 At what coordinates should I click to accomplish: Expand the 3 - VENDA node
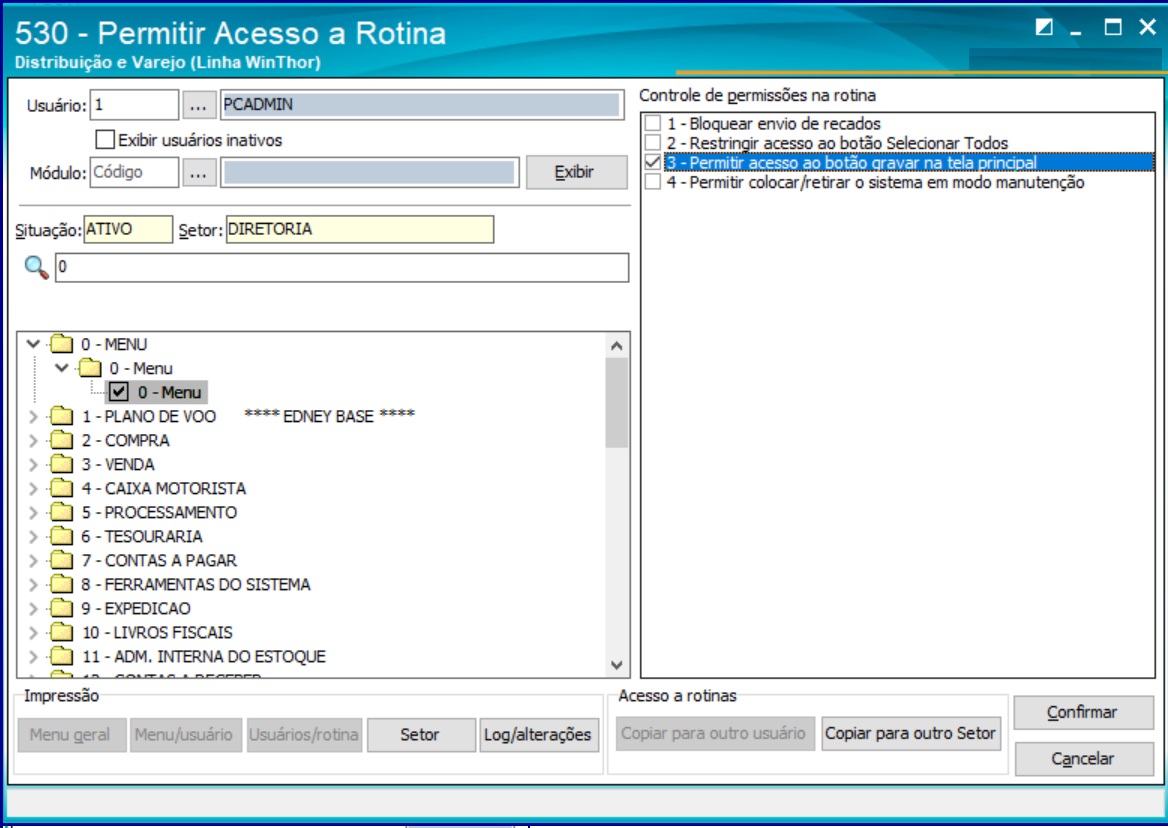pyautogui.click(x=33, y=464)
